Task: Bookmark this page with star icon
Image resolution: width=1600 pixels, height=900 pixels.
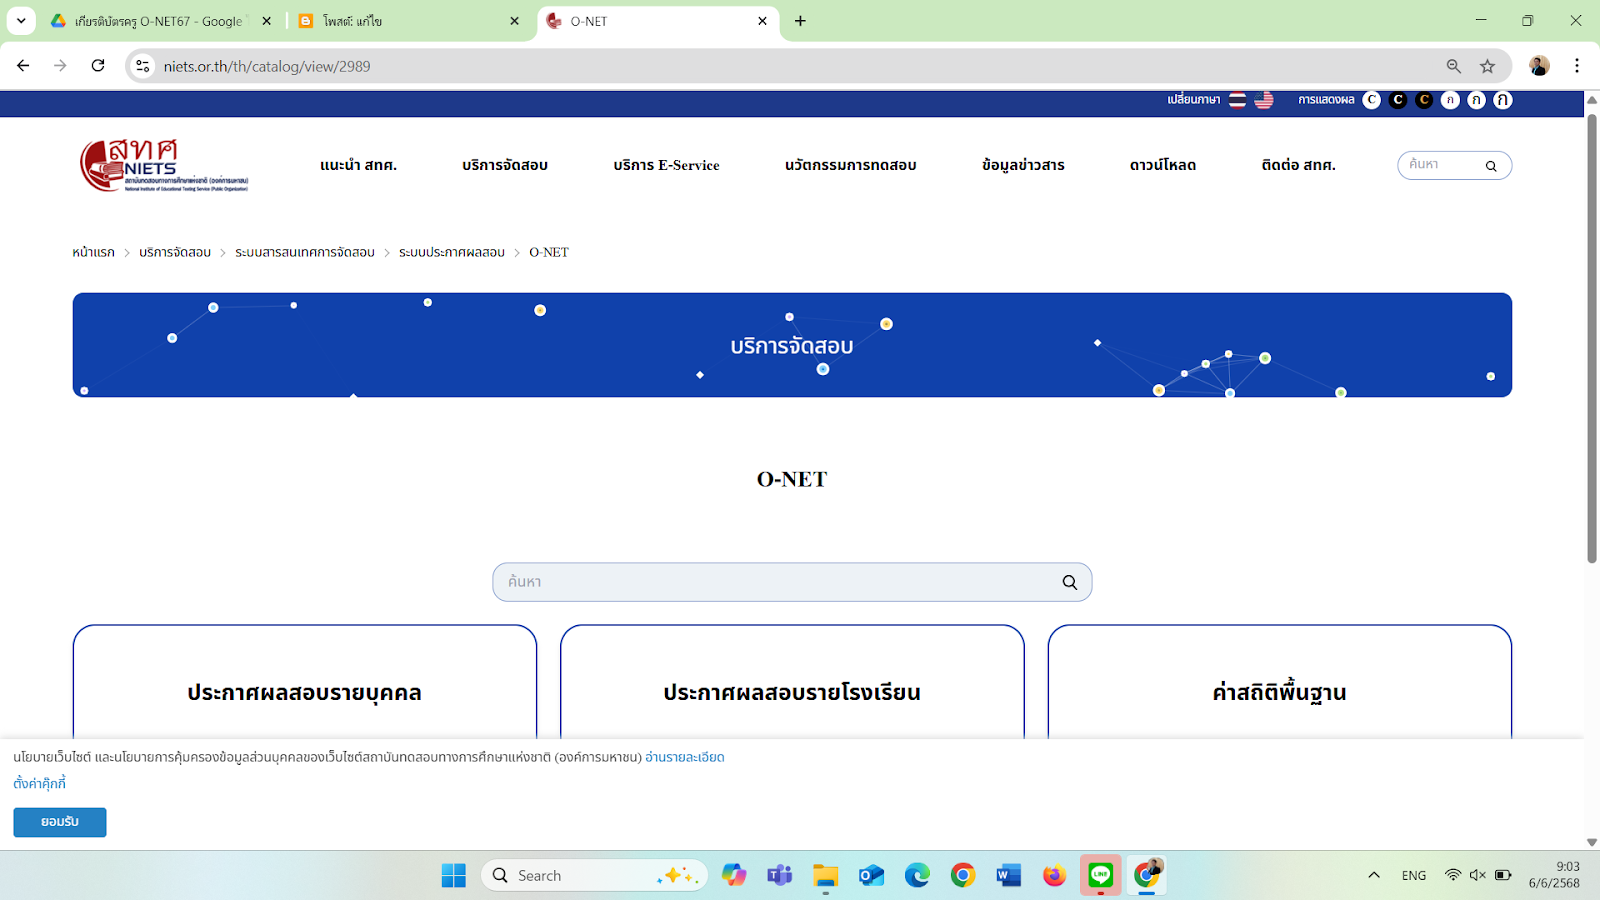Action: point(1488,66)
